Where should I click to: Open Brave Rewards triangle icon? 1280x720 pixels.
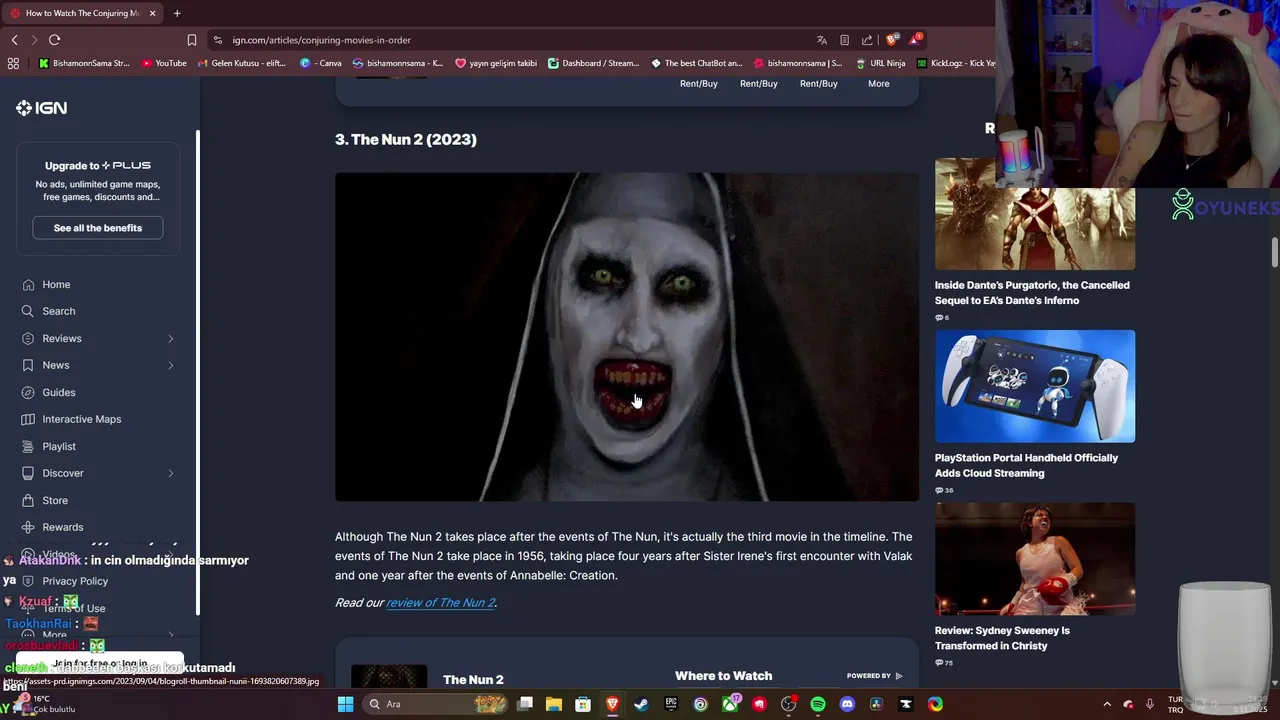pyautogui.click(x=915, y=40)
